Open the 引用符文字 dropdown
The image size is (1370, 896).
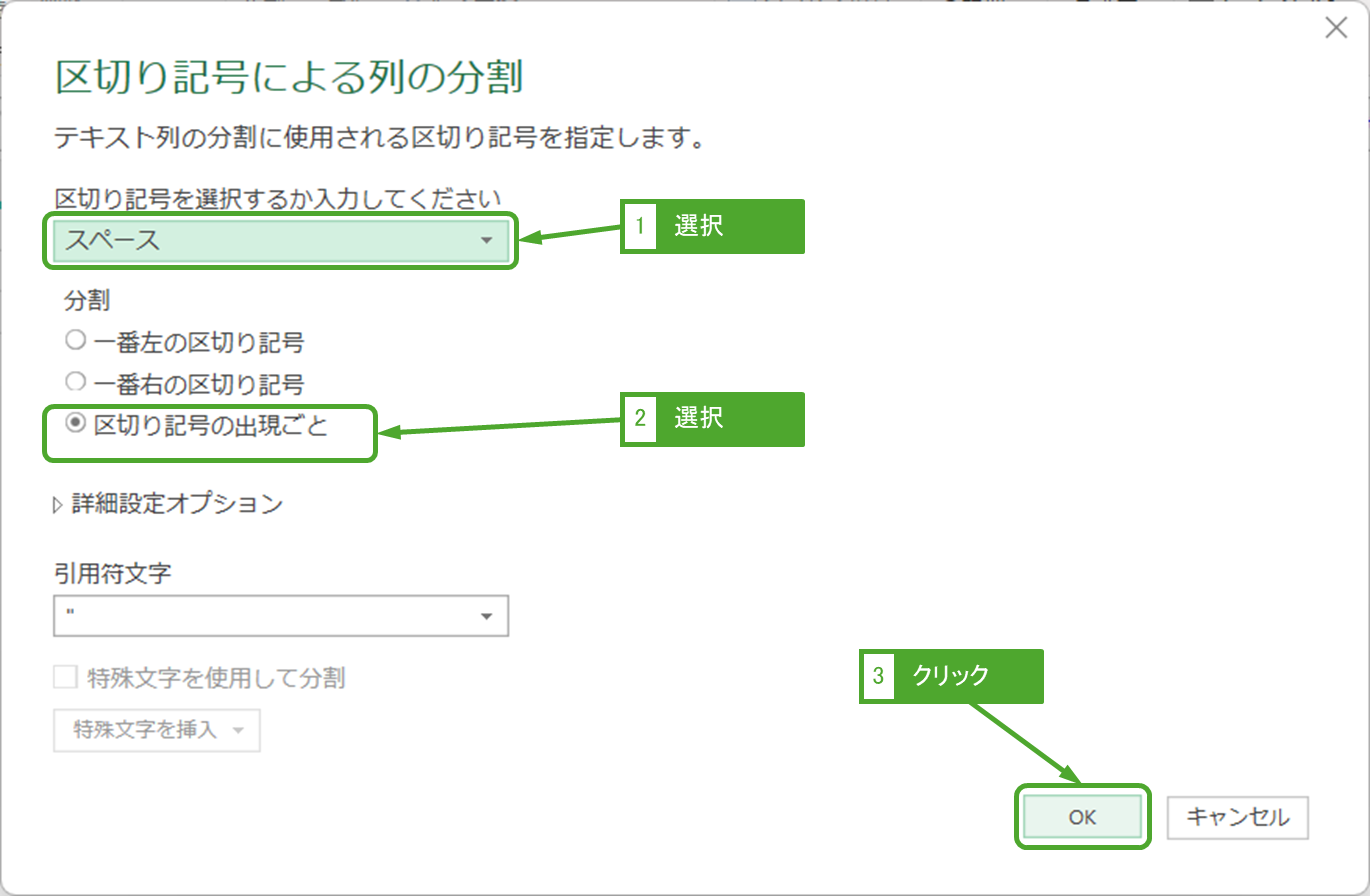[x=280, y=616]
